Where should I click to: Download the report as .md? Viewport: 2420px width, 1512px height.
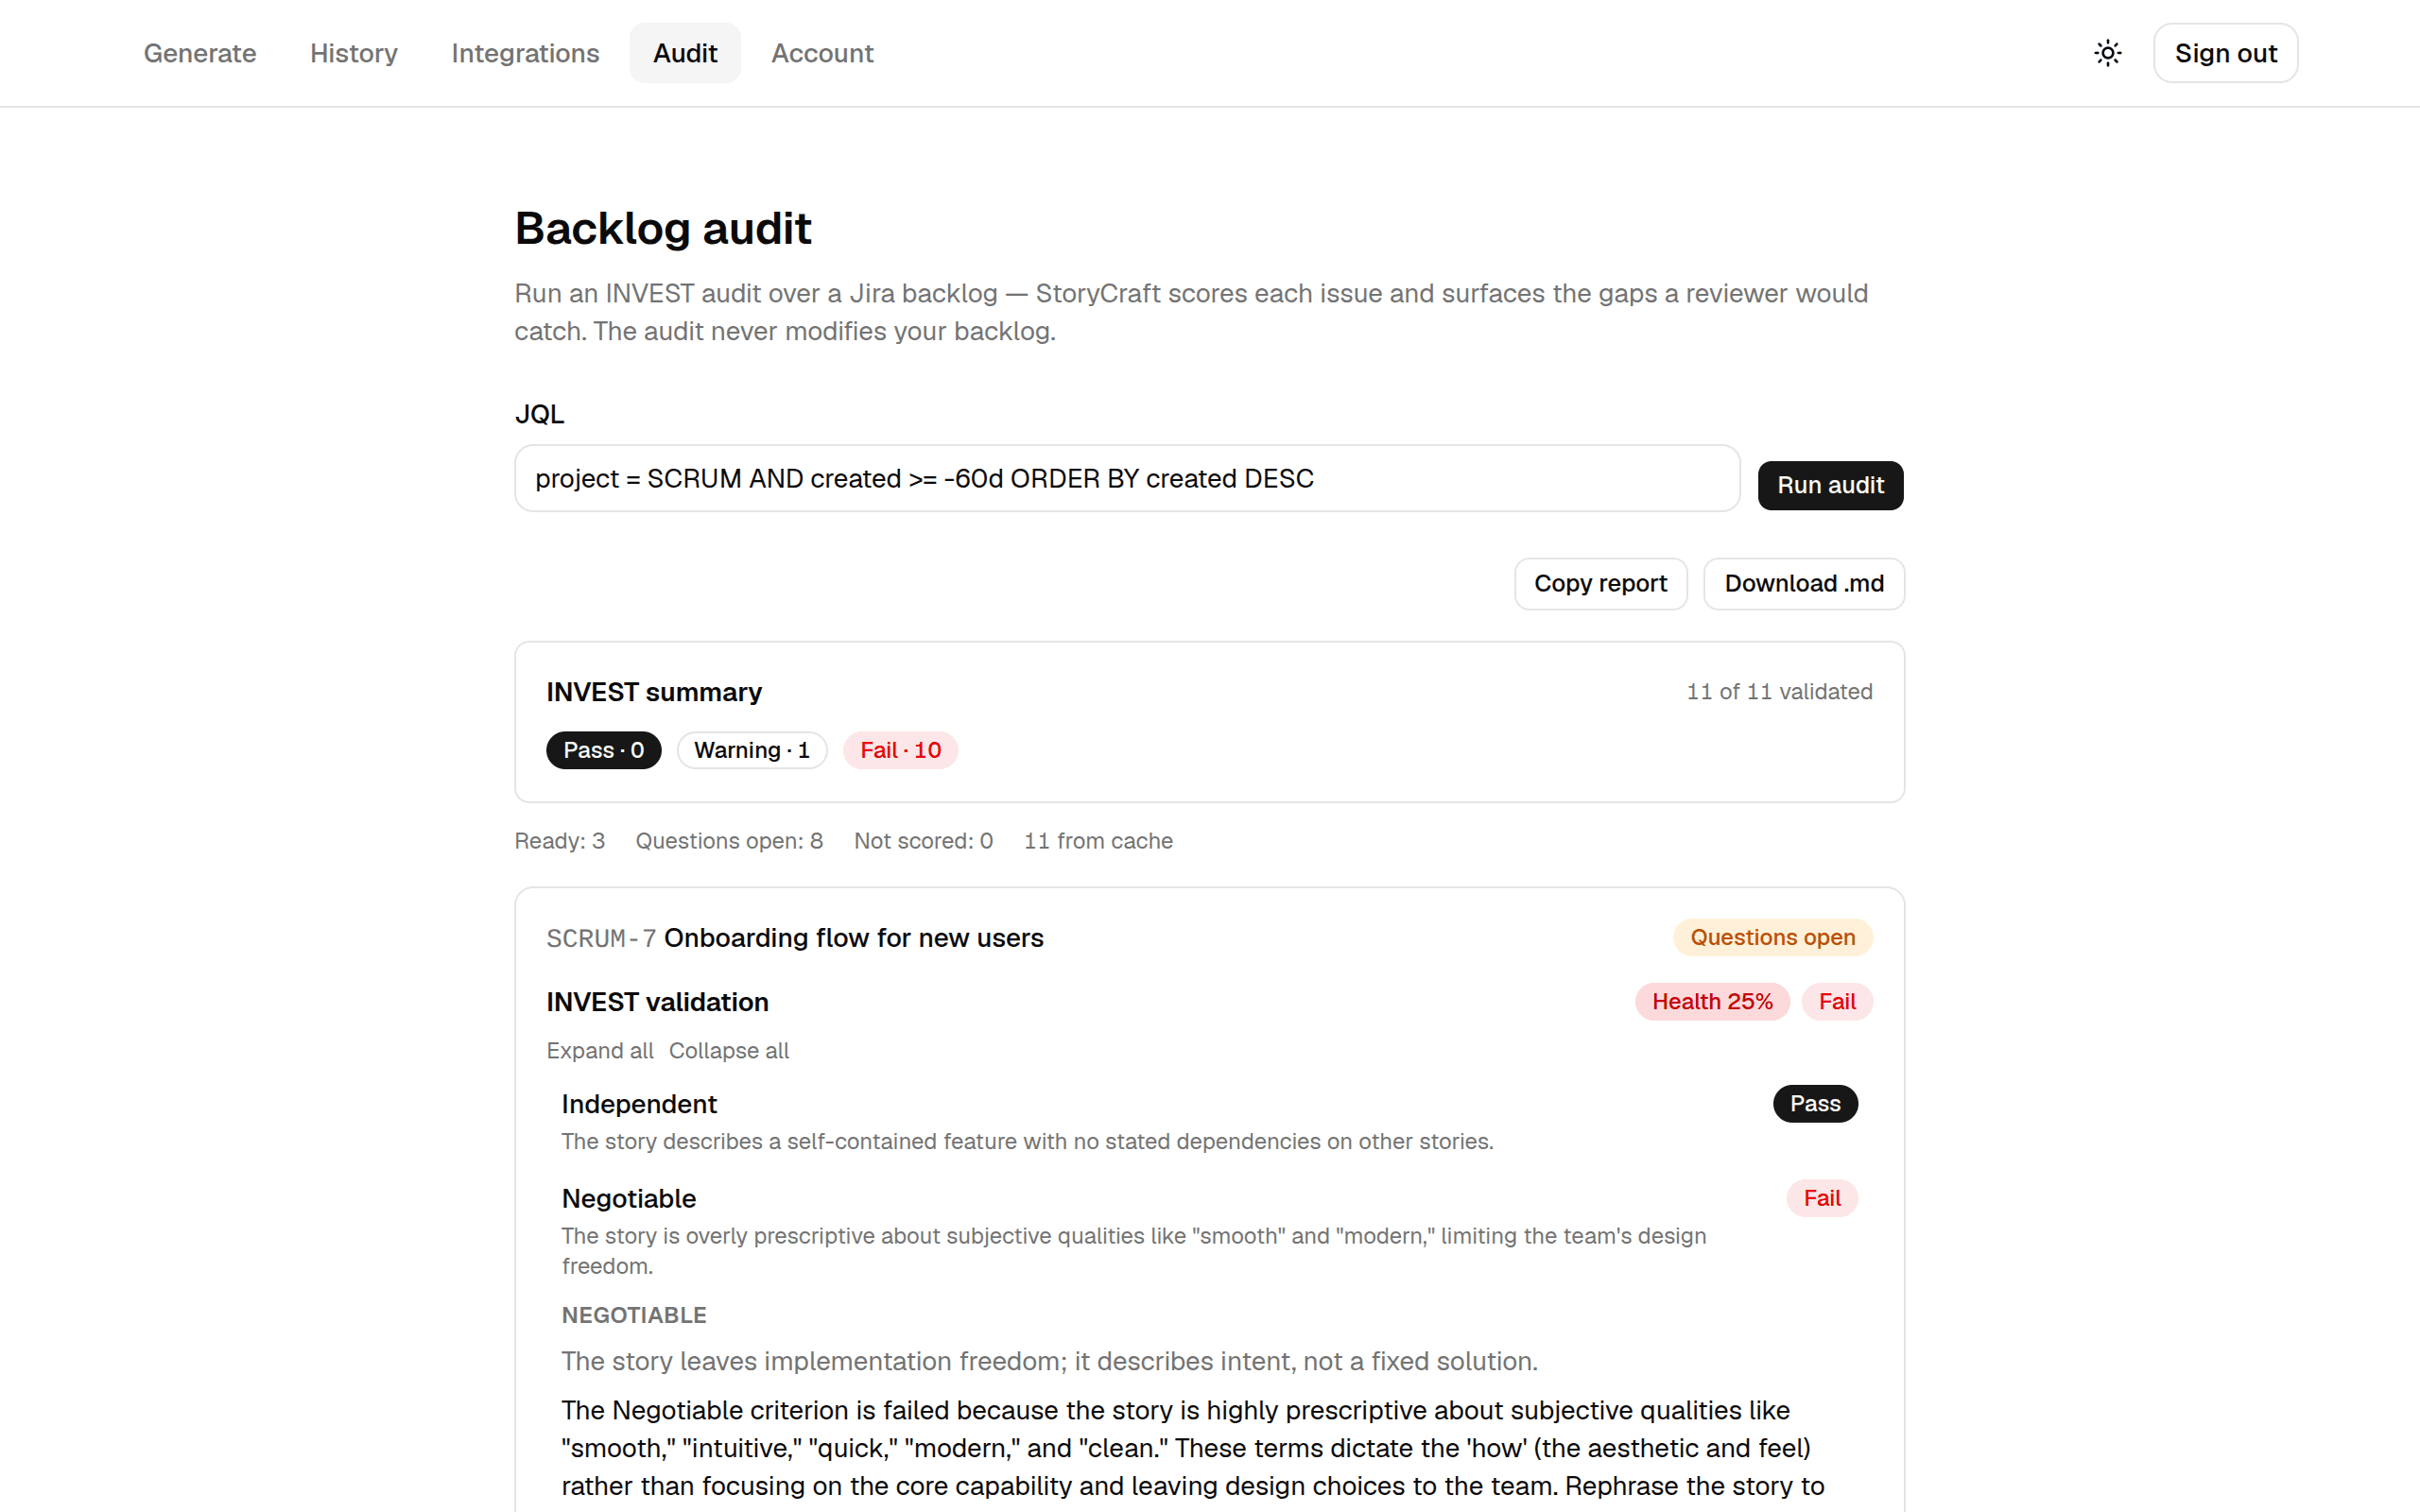[1803, 583]
